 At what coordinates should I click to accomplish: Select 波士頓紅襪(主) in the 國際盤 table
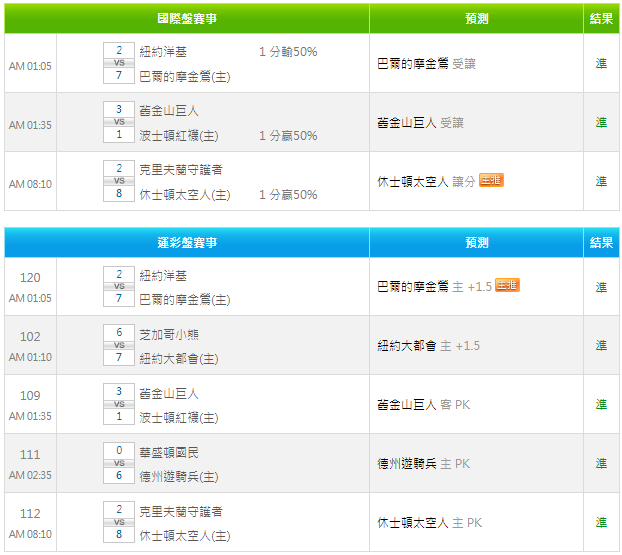pyautogui.click(x=179, y=136)
